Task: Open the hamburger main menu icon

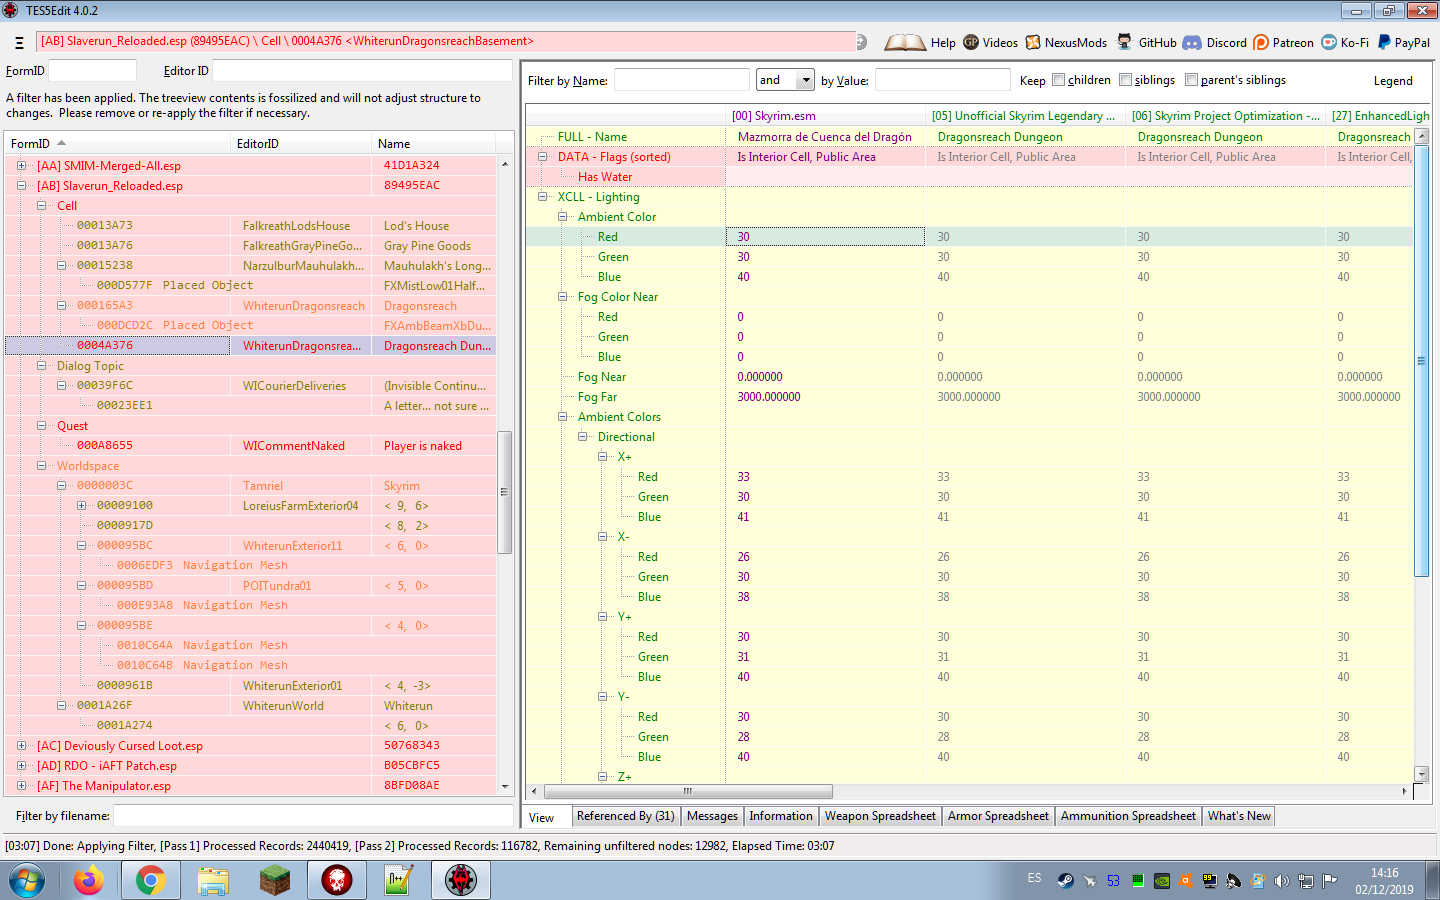Action: coord(19,42)
